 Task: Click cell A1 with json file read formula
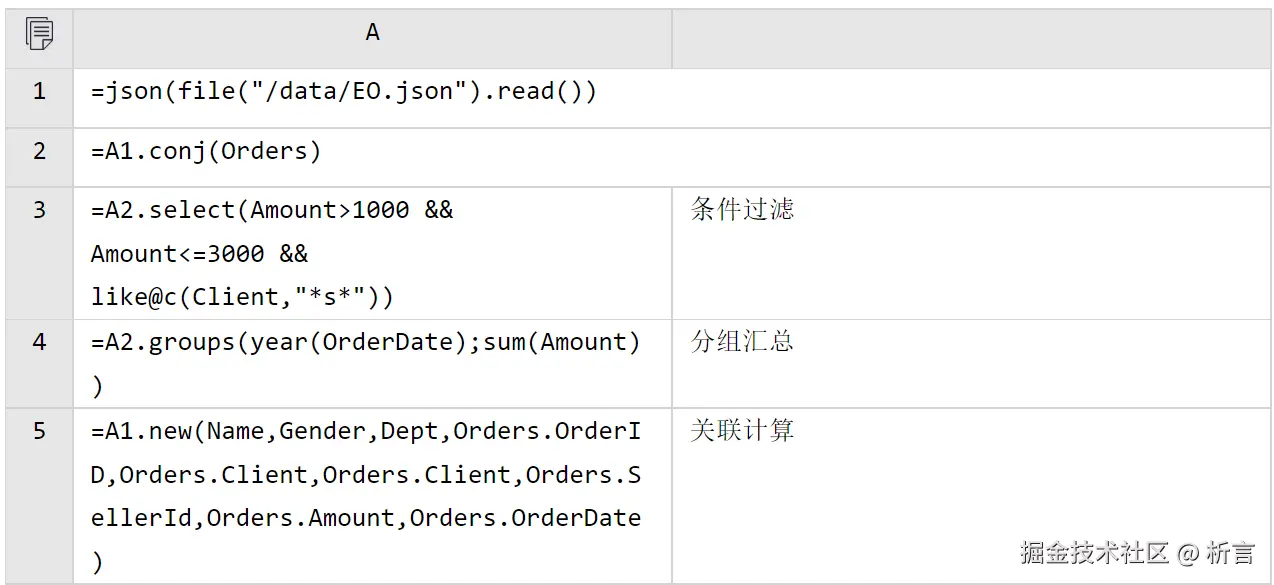343,92
